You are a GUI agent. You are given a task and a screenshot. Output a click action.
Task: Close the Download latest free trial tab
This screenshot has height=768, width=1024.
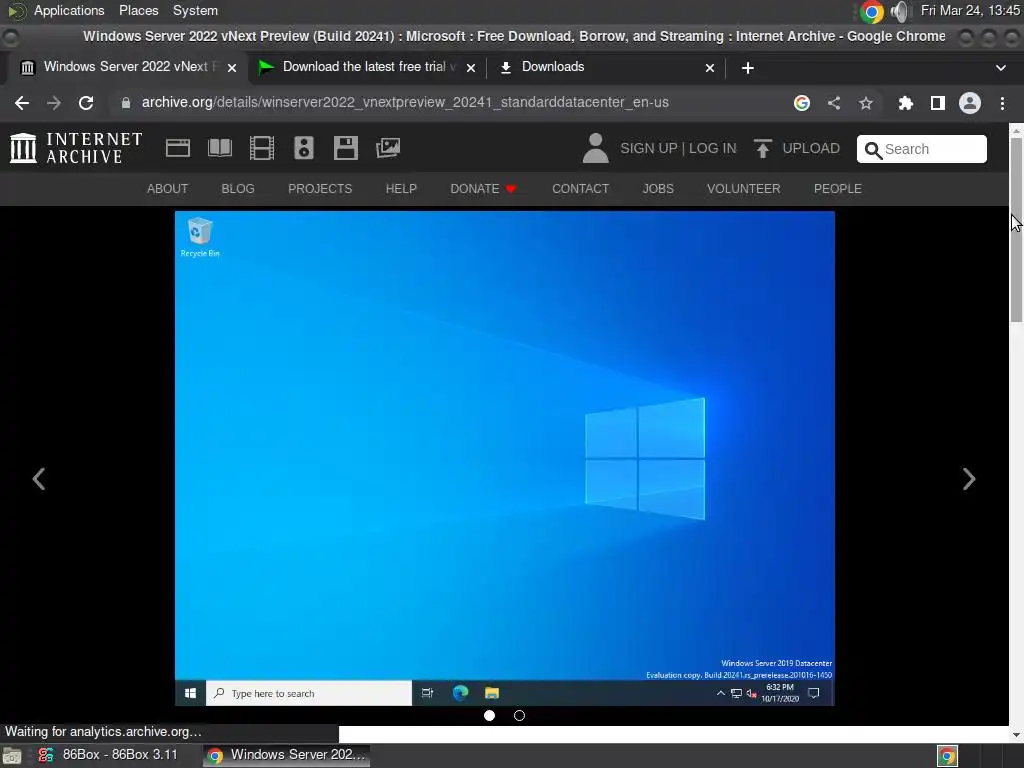click(x=471, y=68)
